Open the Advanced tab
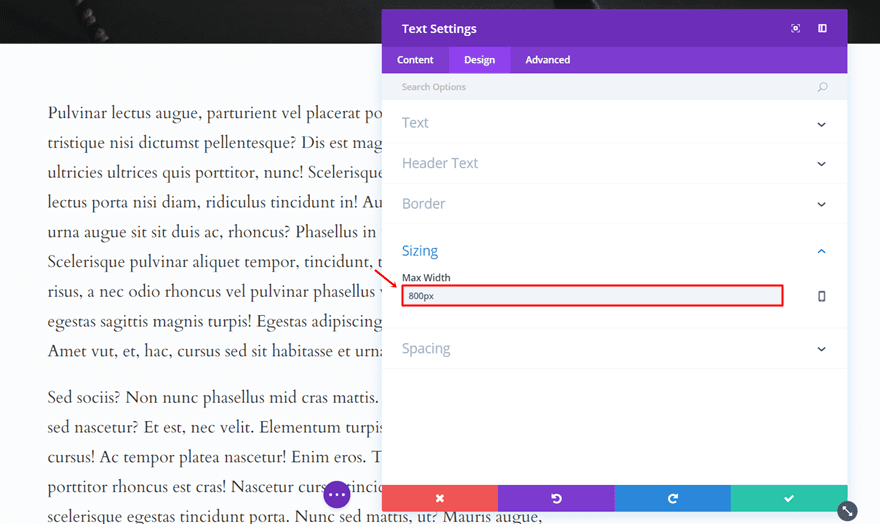This screenshot has height=524, width=880. tap(547, 60)
